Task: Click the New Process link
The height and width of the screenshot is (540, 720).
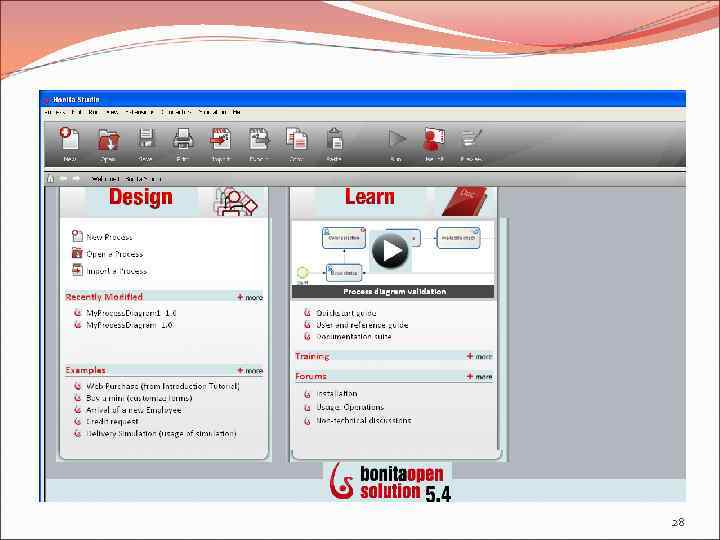Action: (109, 237)
